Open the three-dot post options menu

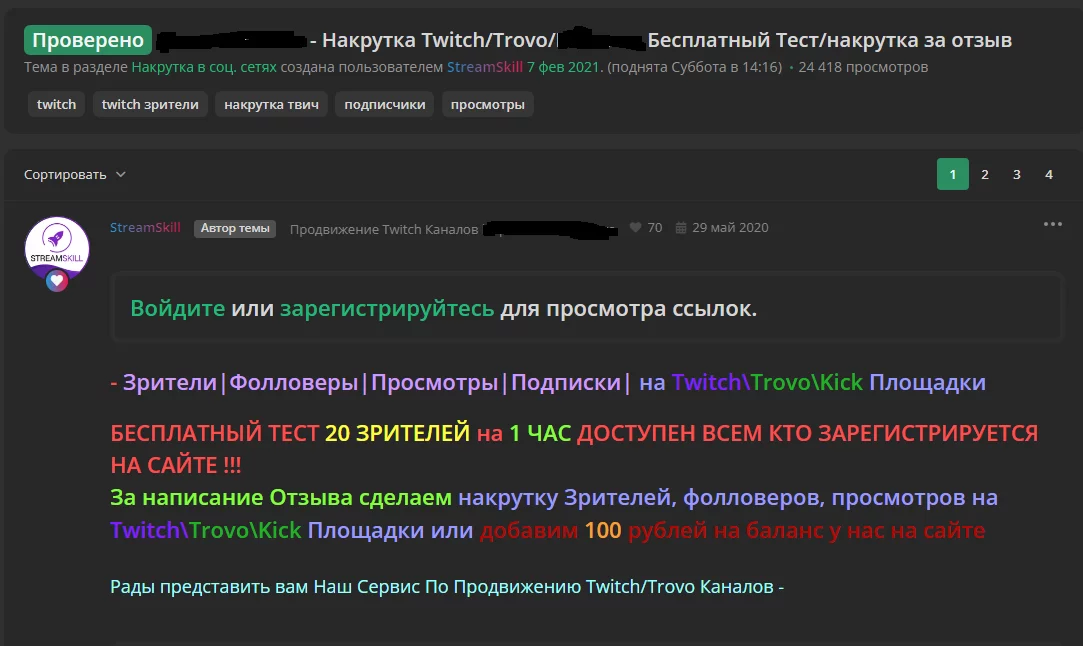tap(1053, 224)
